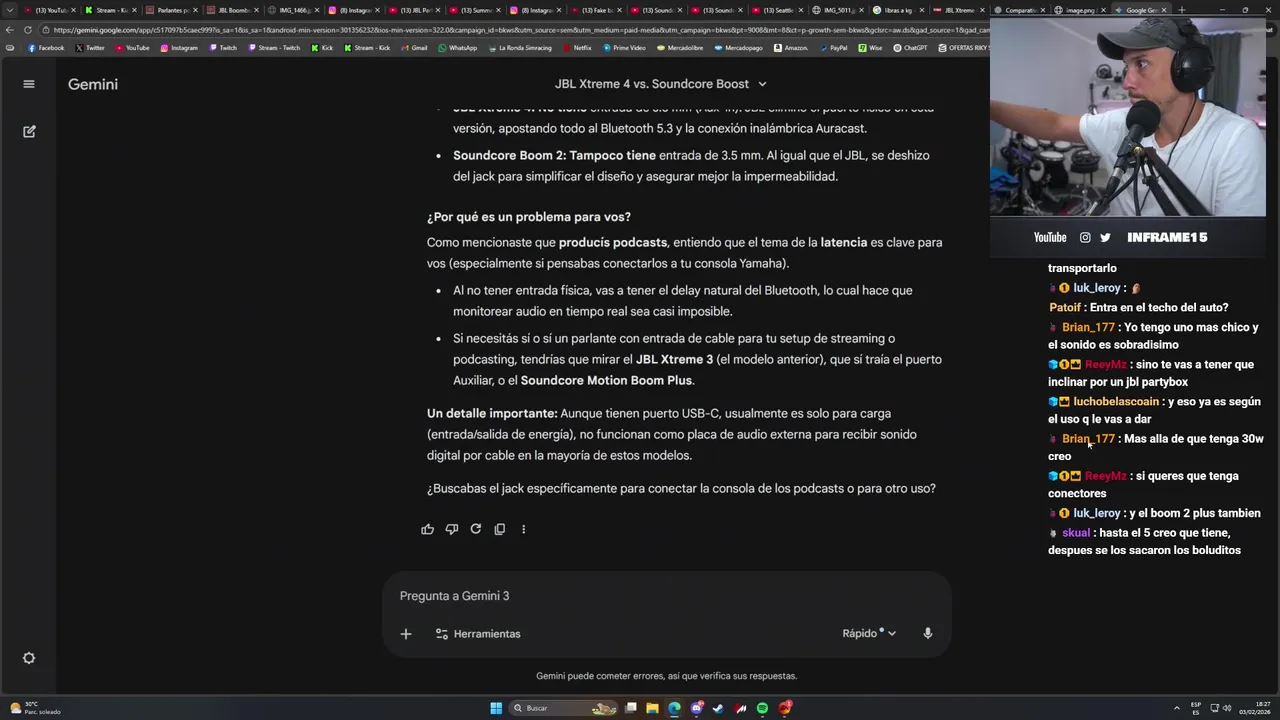
Task: Open the Prime Video bookmark
Action: pos(624,48)
